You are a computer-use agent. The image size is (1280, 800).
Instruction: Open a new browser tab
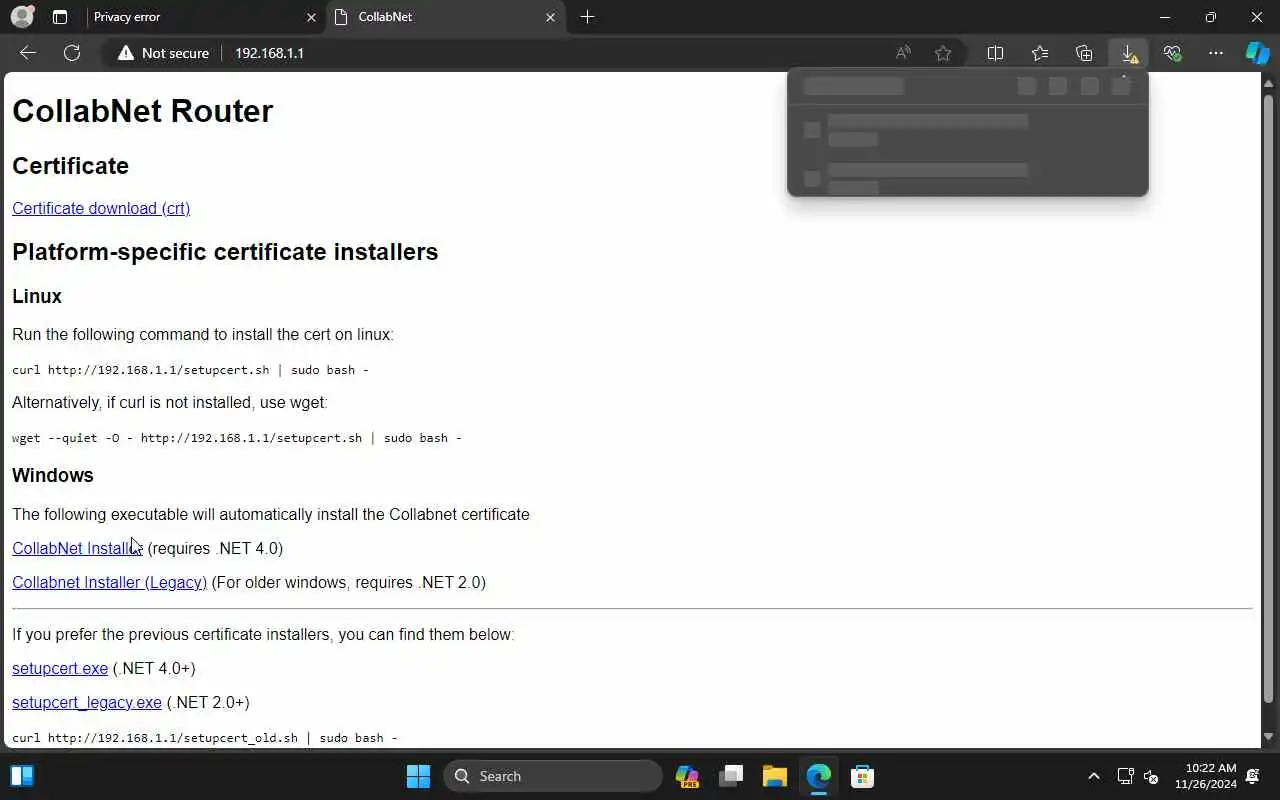pos(587,17)
